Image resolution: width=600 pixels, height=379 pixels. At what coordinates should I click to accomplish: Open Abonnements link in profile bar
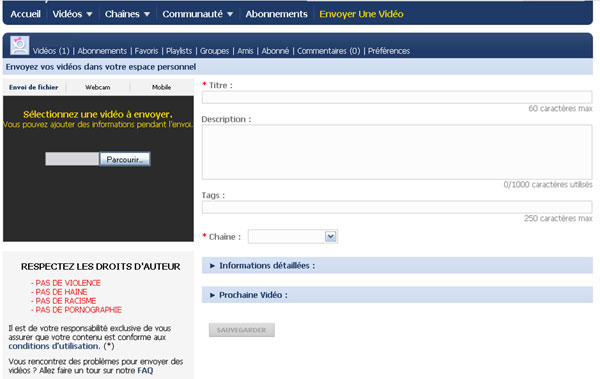click(x=102, y=51)
